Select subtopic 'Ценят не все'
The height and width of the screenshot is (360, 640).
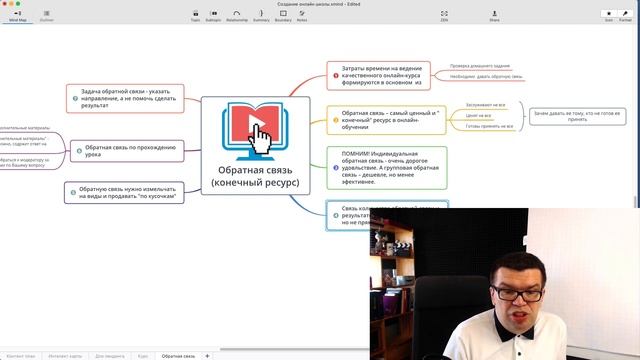click(x=478, y=116)
